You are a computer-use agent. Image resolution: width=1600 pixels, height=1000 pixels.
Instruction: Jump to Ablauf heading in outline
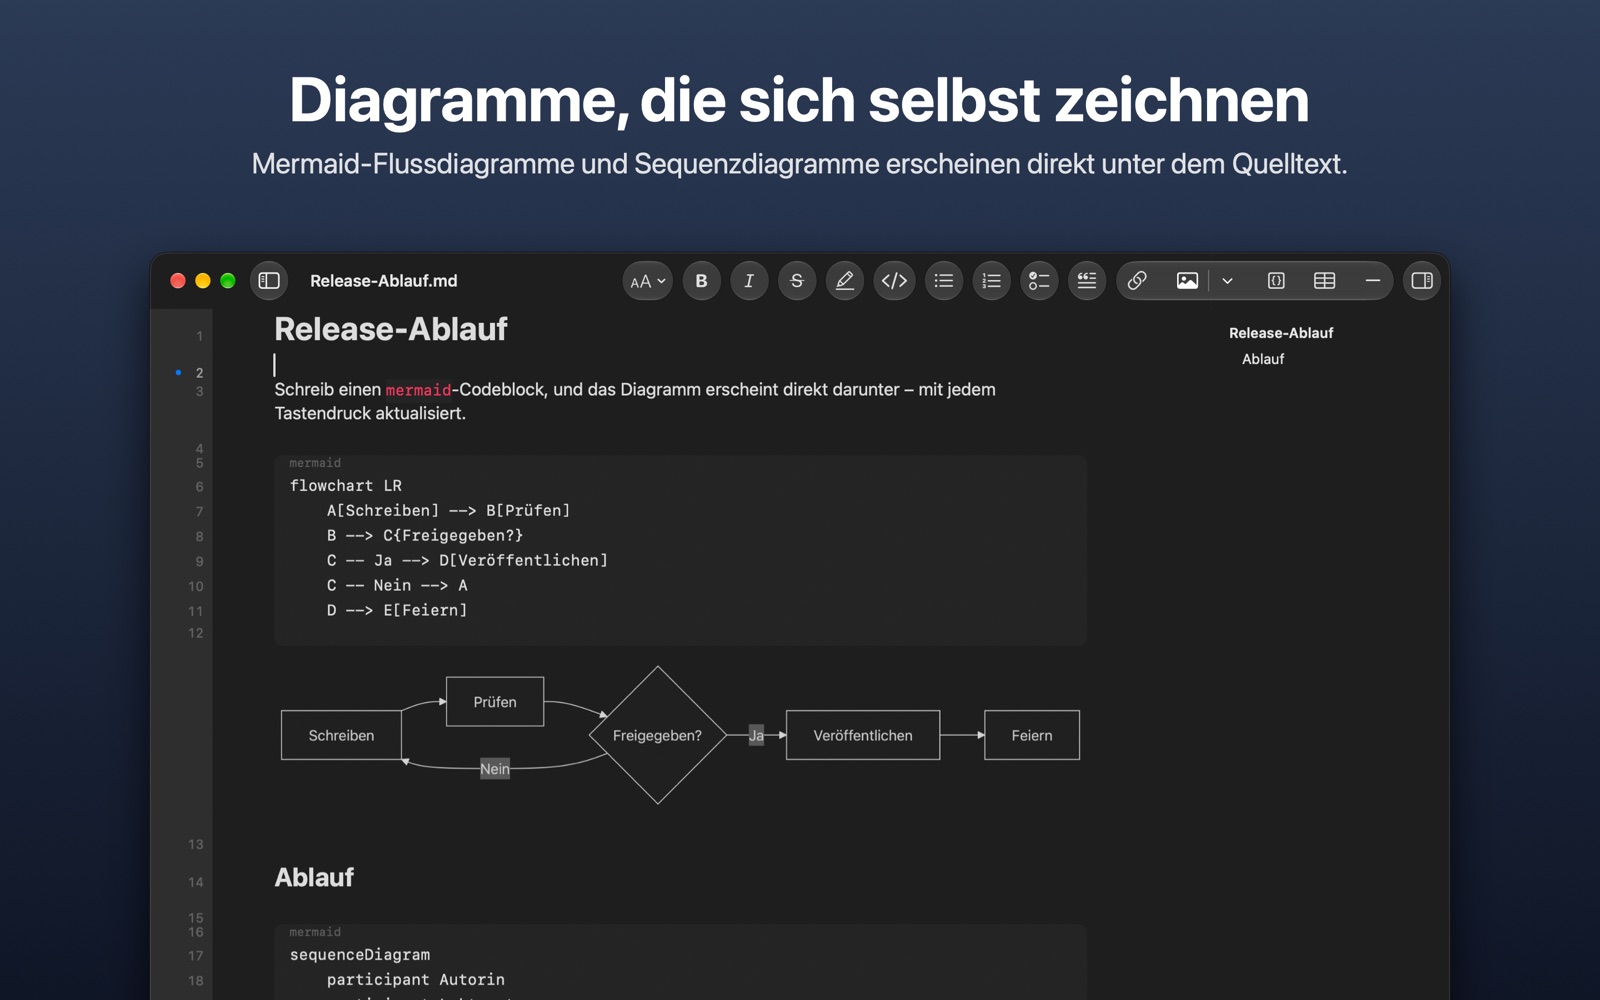point(1263,359)
